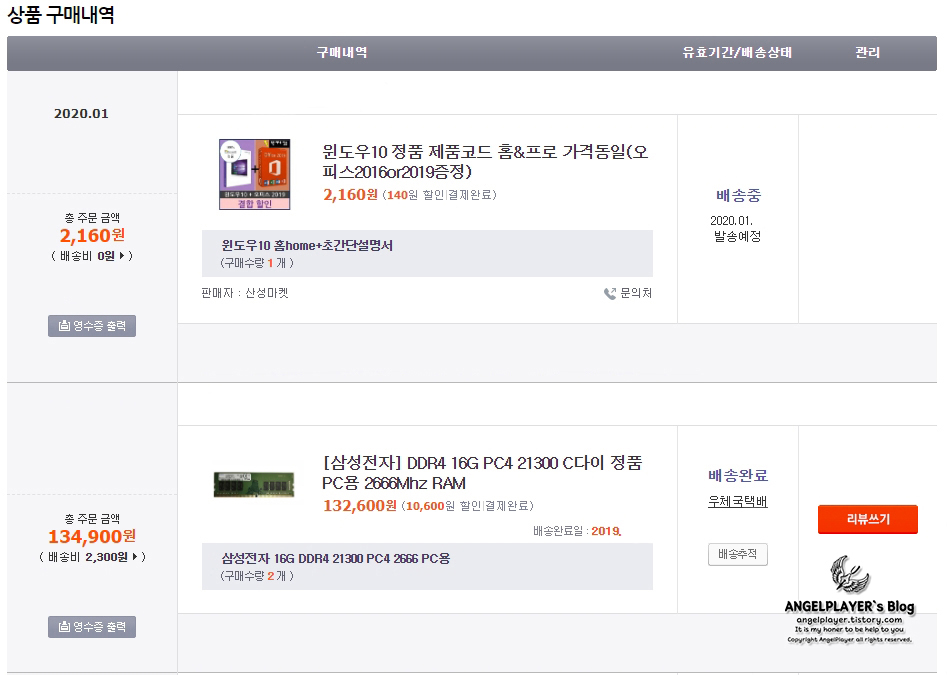
Task: Click the 132,600원 product price
Action: pos(360,506)
